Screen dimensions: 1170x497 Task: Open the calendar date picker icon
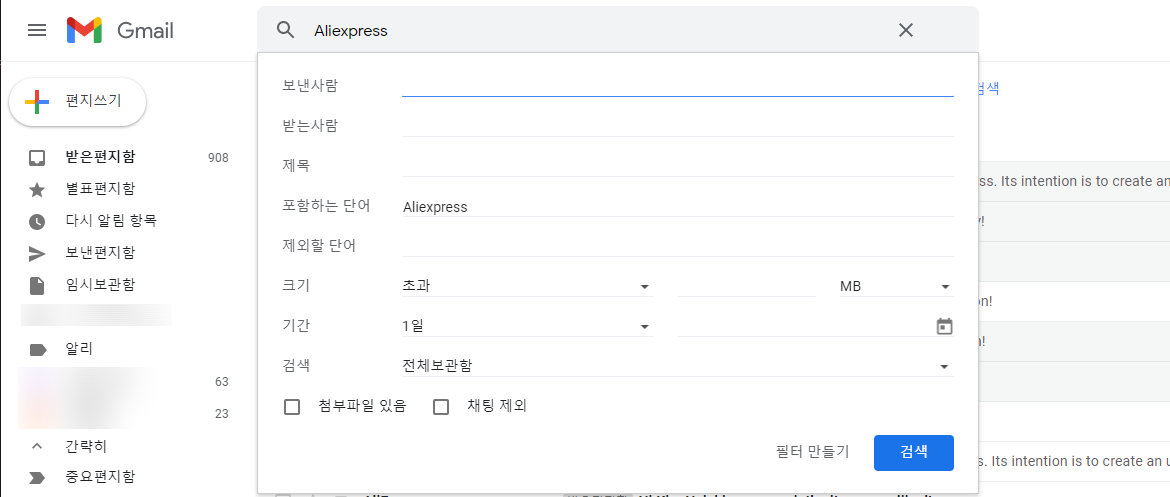945,326
